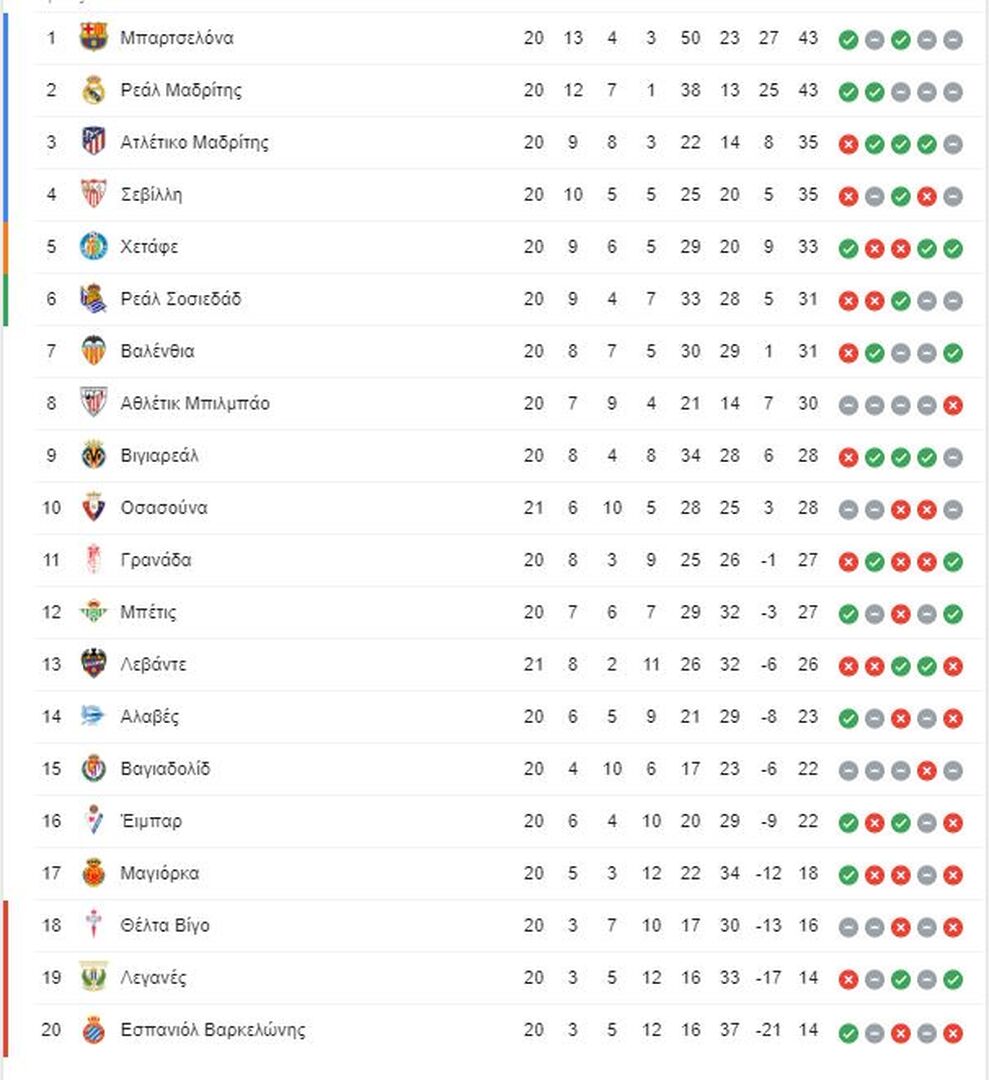Select the Μαγιόρκα table row

[508, 873]
